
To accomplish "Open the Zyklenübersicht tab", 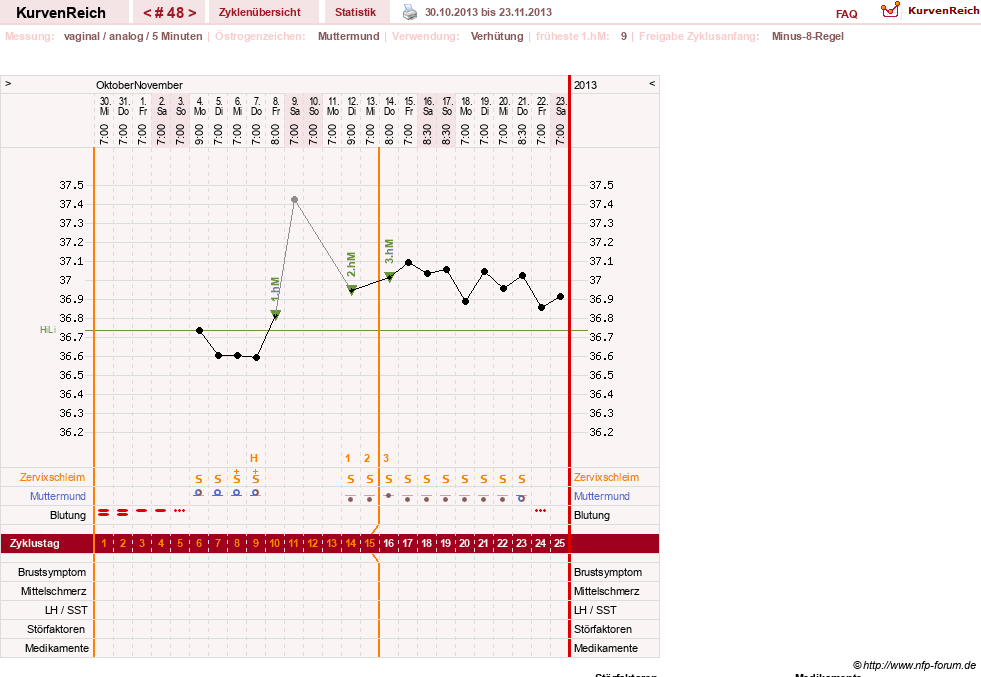I will click(x=260, y=12).
